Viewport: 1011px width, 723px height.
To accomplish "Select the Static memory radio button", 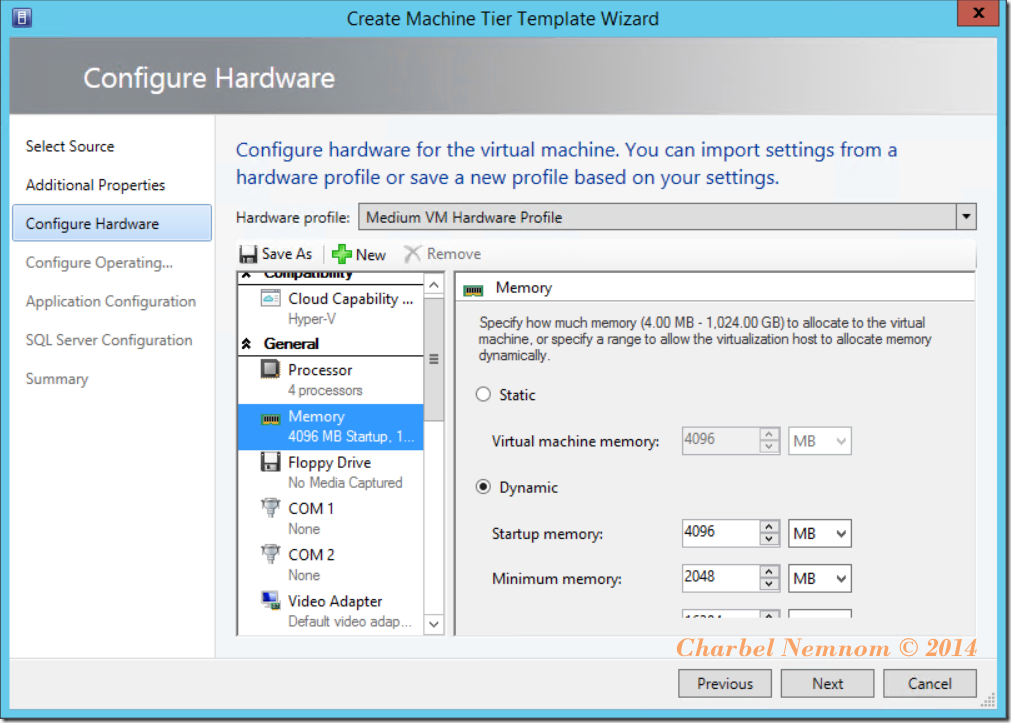I will [x=483, y=394].
